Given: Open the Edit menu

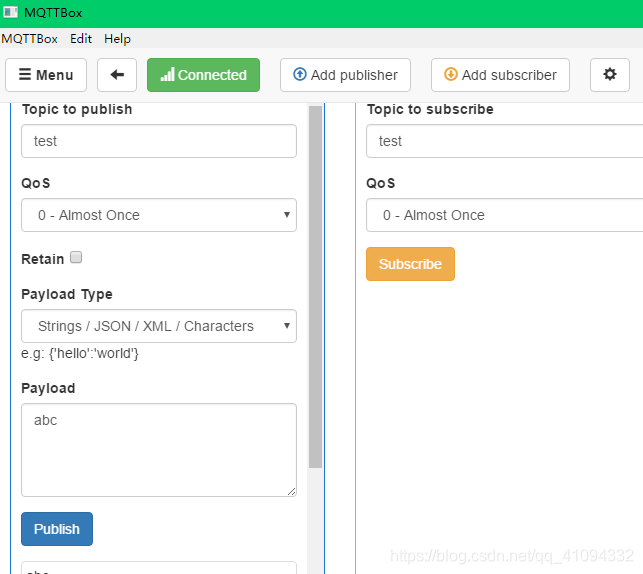Looking at the screenshot, I should pos(81,39).
